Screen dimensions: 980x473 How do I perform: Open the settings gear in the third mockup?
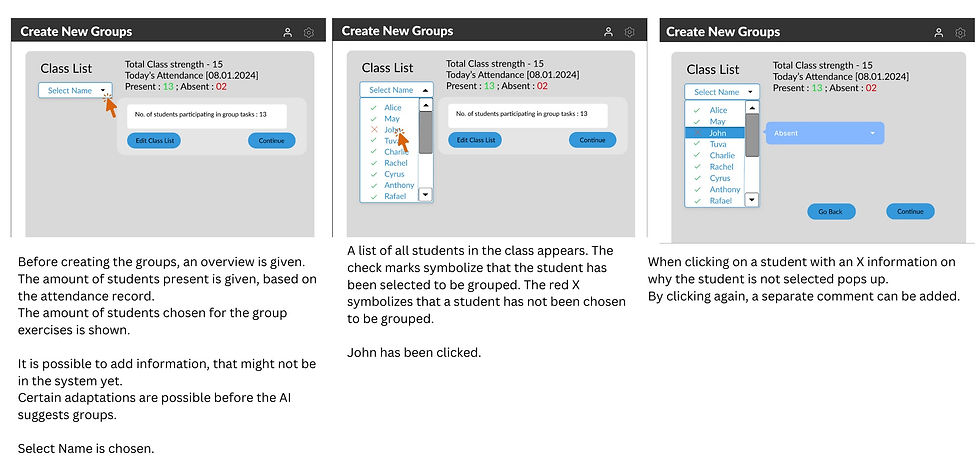click(960, 32)
